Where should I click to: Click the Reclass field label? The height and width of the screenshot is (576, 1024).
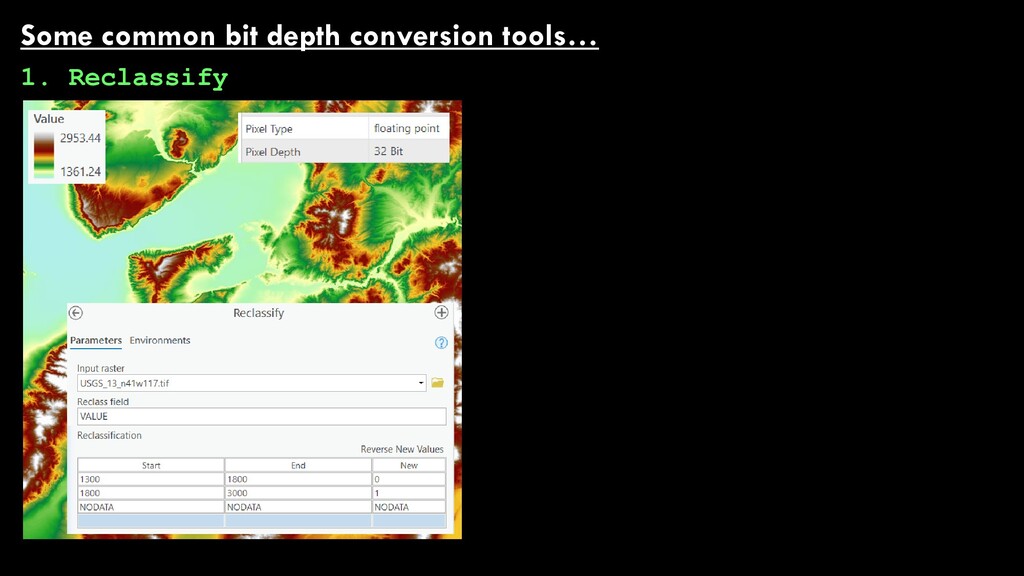(103, 402)
